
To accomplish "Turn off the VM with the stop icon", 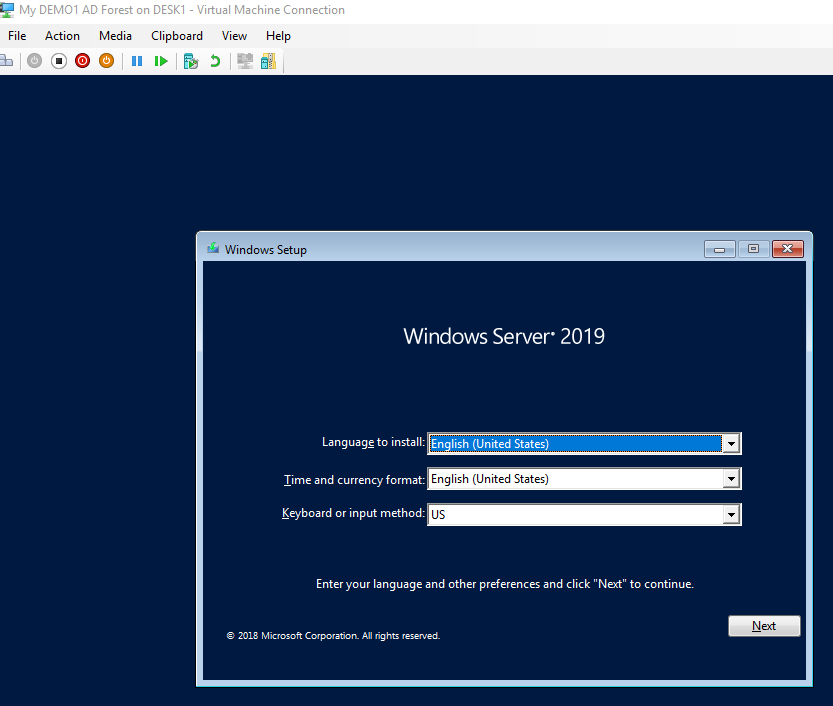I will 59,61.
